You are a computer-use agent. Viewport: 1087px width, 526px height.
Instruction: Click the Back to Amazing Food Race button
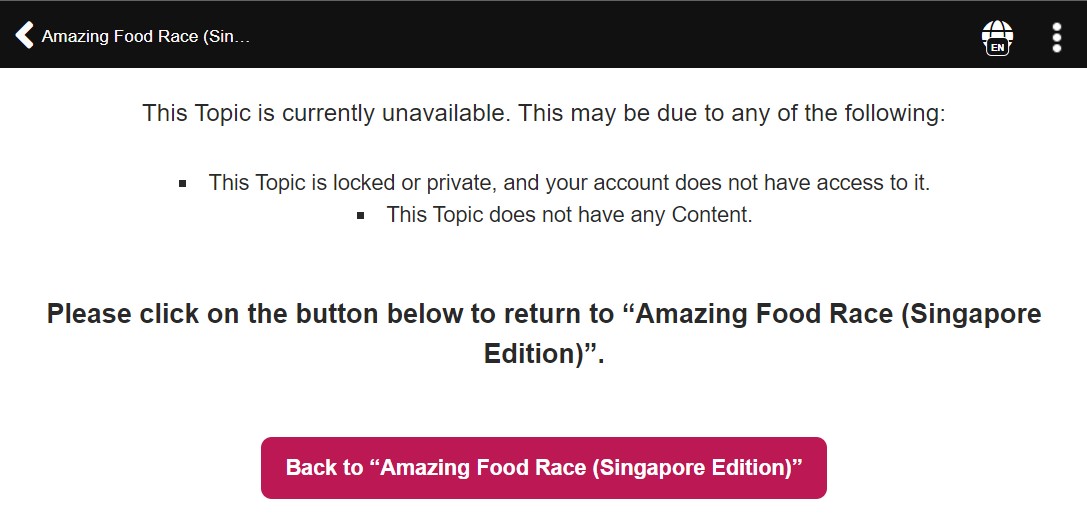tap(544, 468)
